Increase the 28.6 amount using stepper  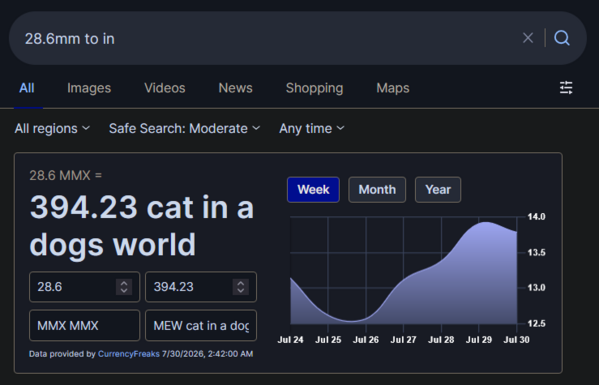tap(124, 283)
